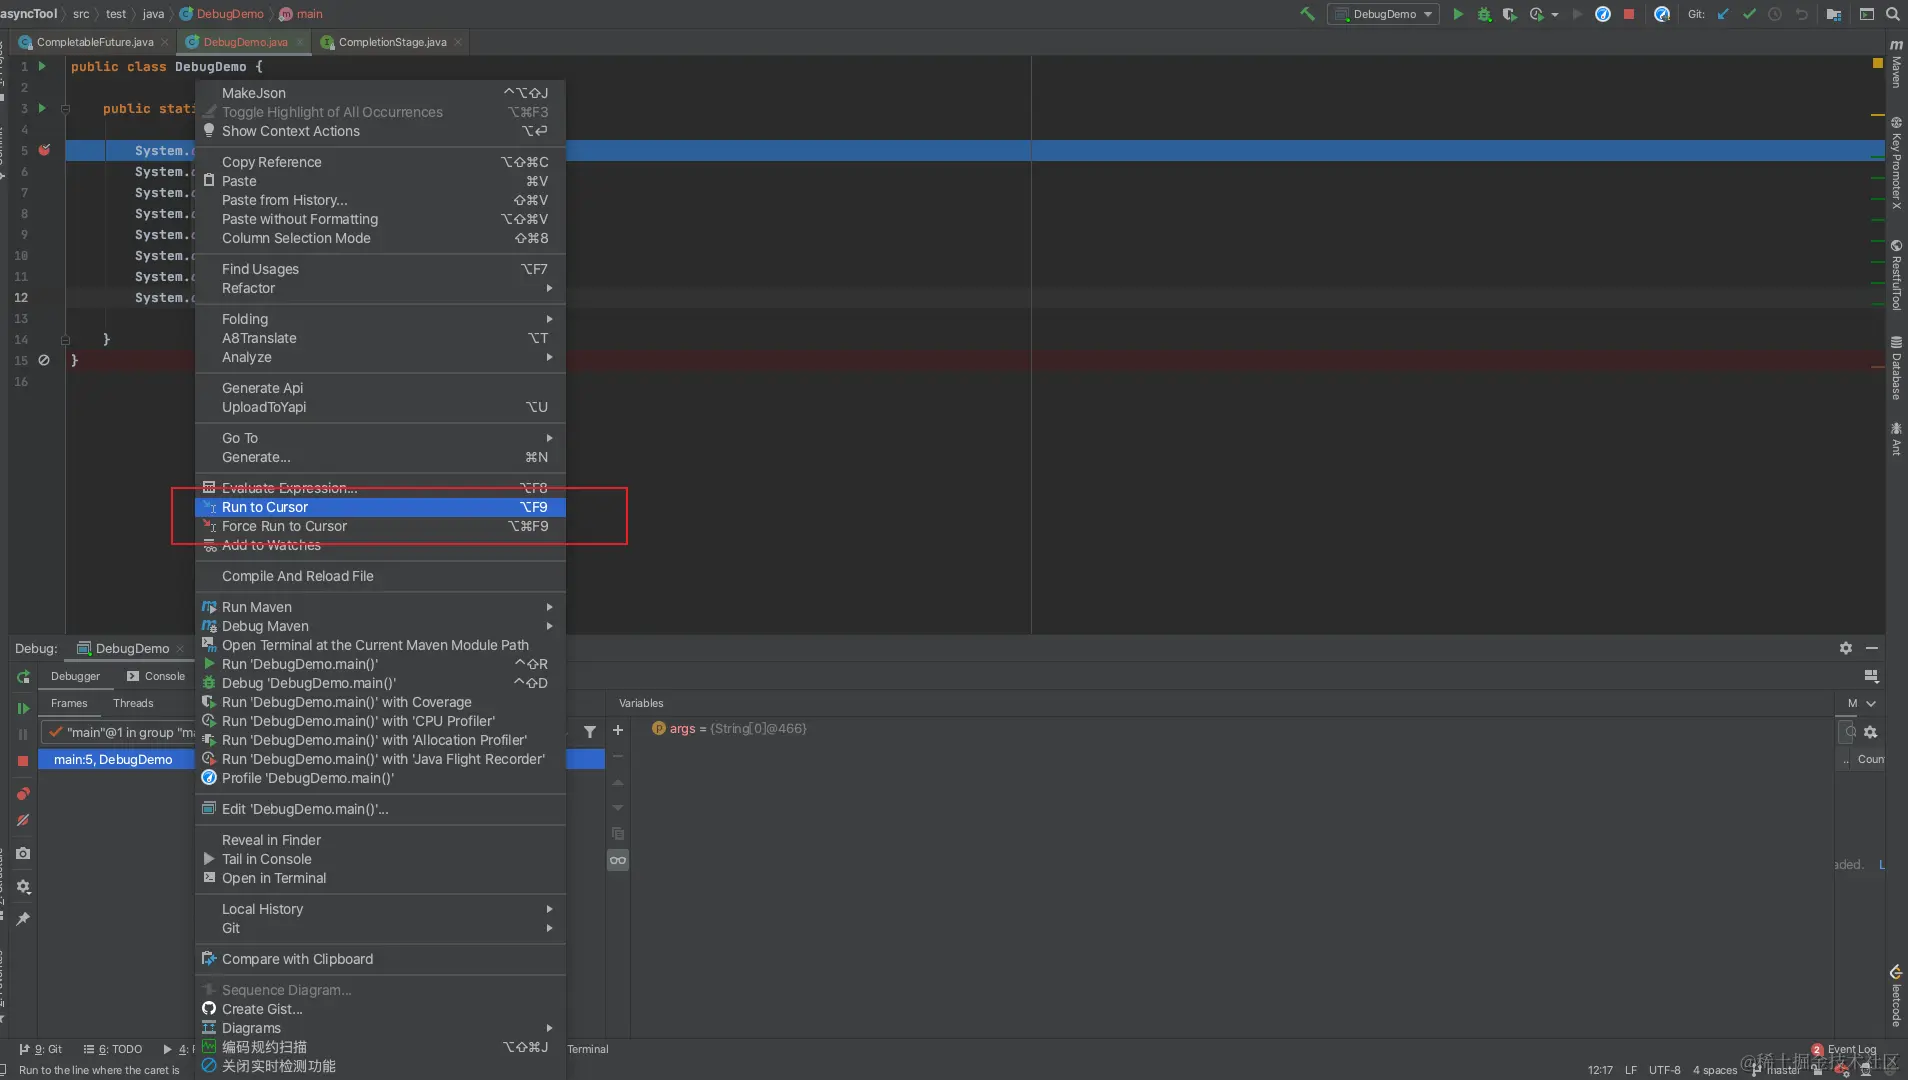Click the Build project hammer icon
The width and height of the screenshot is (1908, 1080).
point(1307,14)
